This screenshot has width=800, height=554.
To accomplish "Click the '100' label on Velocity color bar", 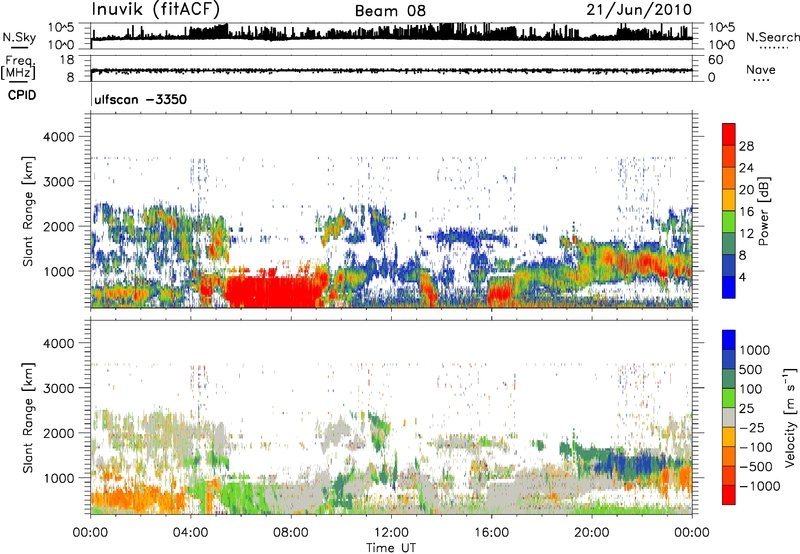I will tap(751, 389).
